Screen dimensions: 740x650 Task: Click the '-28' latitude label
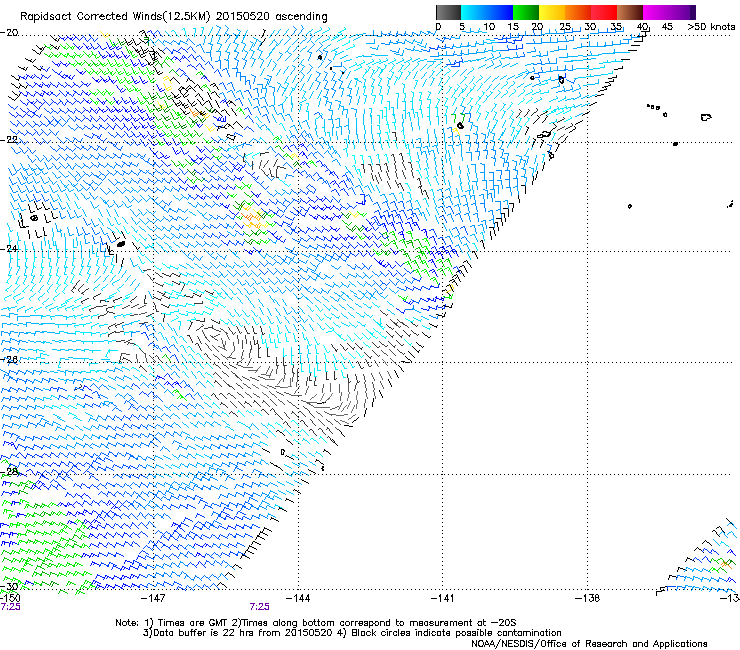(x=9, y=472)
